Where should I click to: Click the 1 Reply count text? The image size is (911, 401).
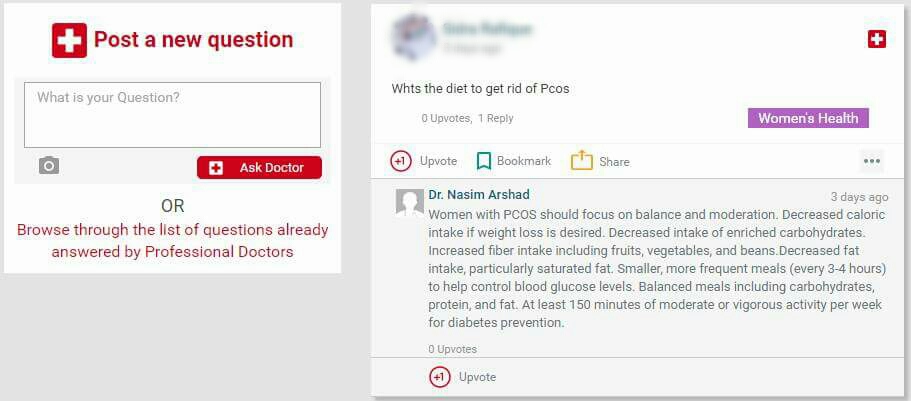click(496, 118)
